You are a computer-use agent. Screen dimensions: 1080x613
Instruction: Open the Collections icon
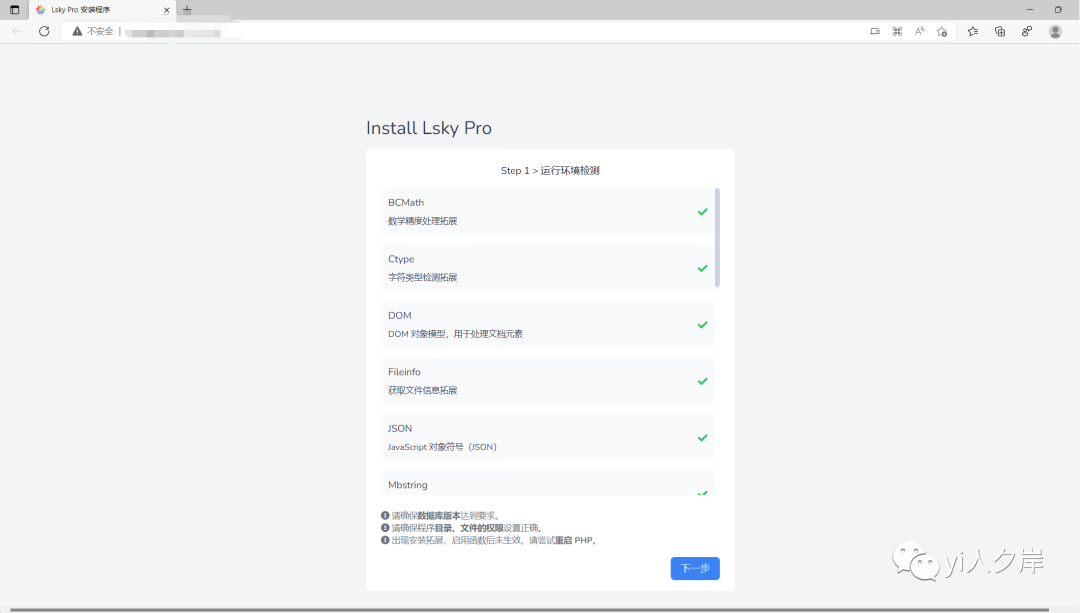[x=1000, y=31]
